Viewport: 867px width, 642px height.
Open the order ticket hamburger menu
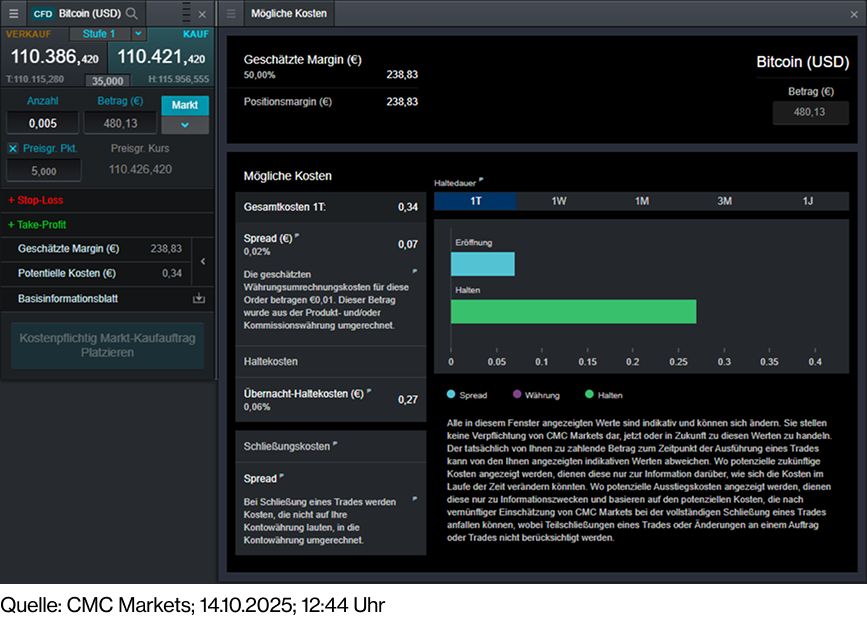13,14
